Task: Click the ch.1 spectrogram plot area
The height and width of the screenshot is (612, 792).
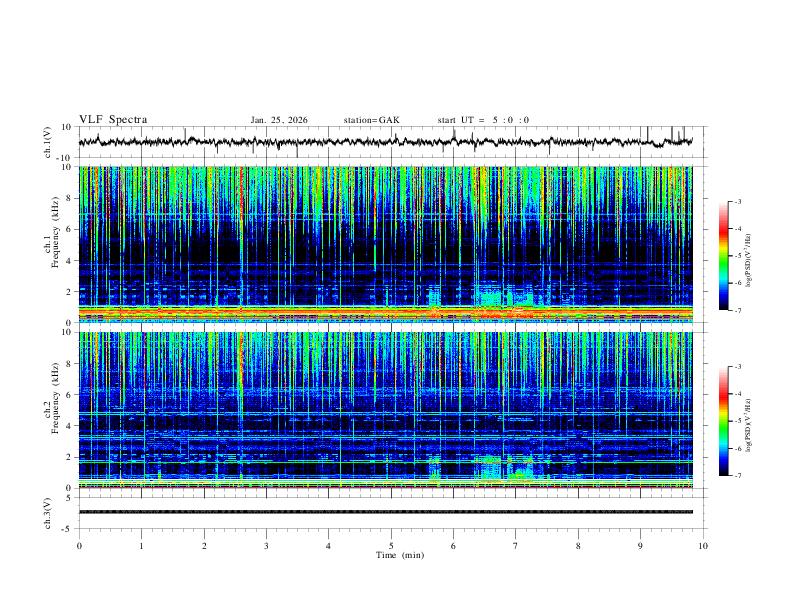Action: coord(386,244)
